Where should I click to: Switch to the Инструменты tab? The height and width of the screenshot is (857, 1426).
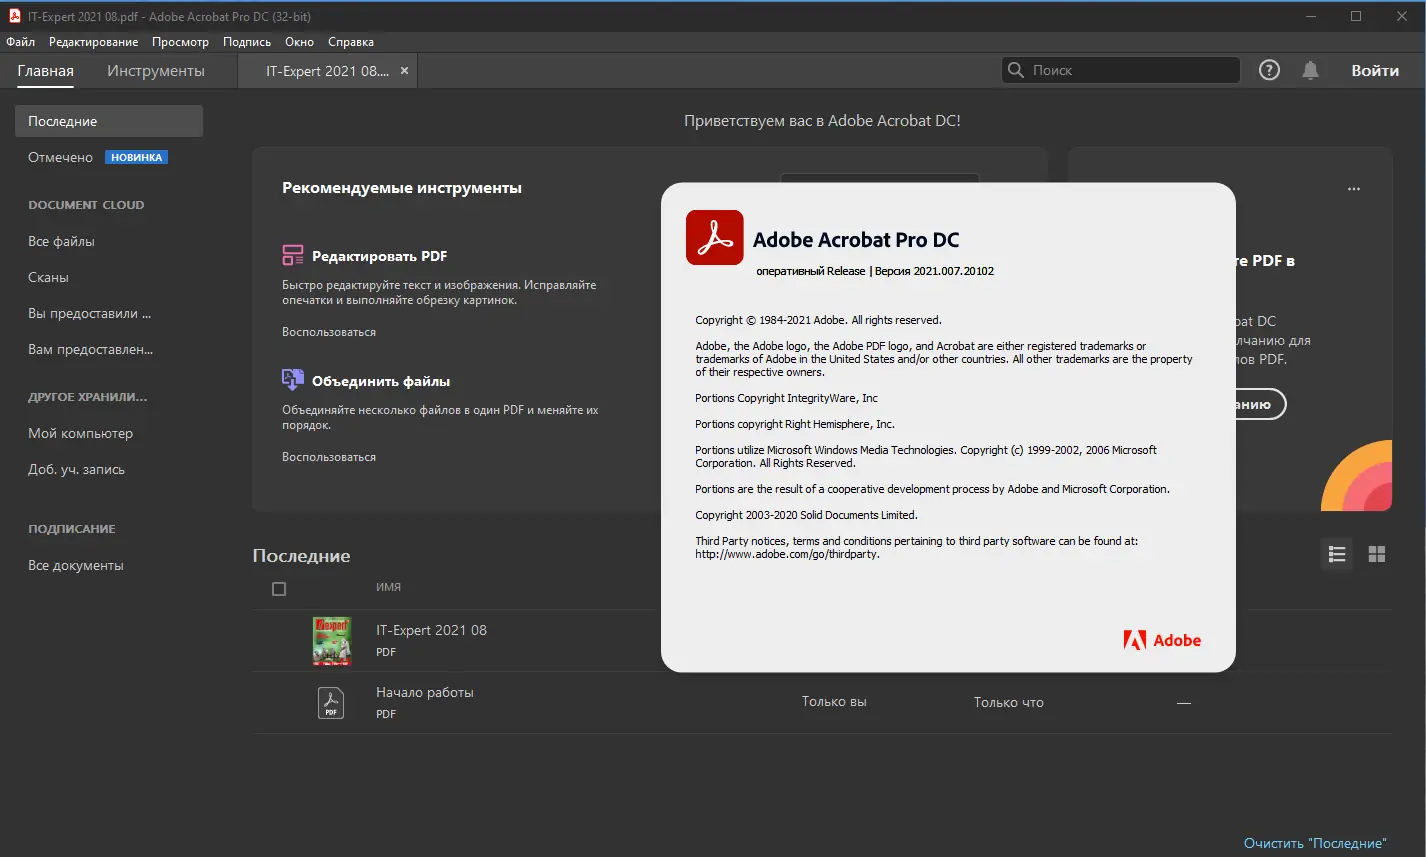tap(155, 70)
